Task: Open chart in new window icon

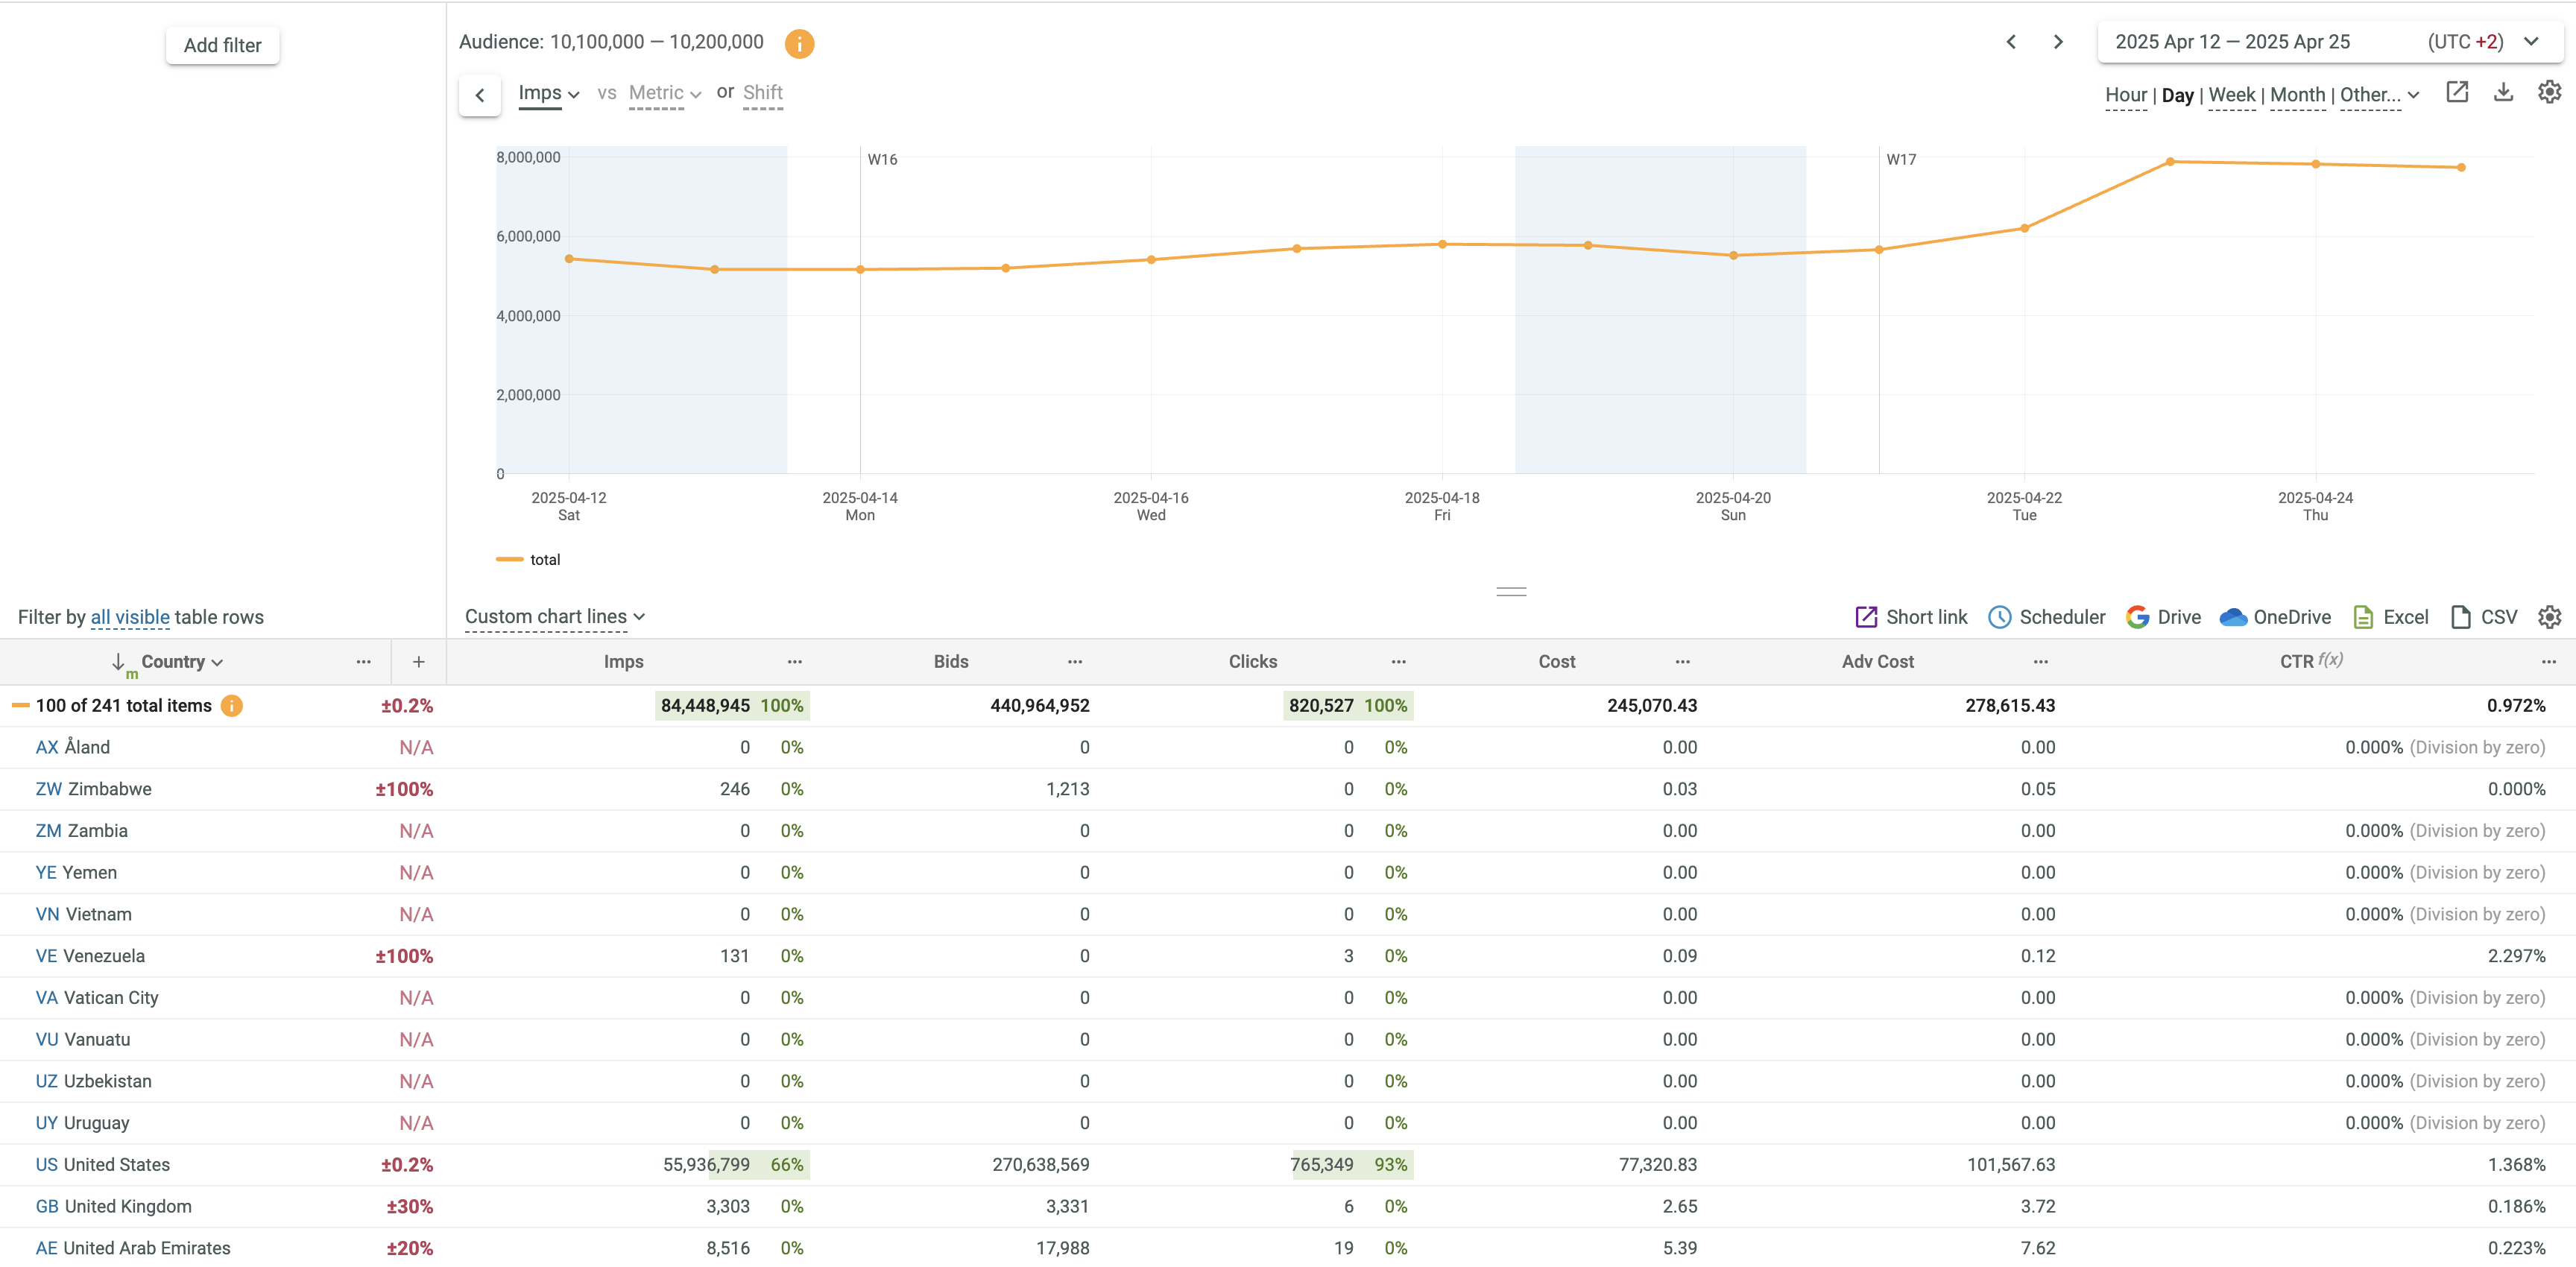Action: 2456,92
